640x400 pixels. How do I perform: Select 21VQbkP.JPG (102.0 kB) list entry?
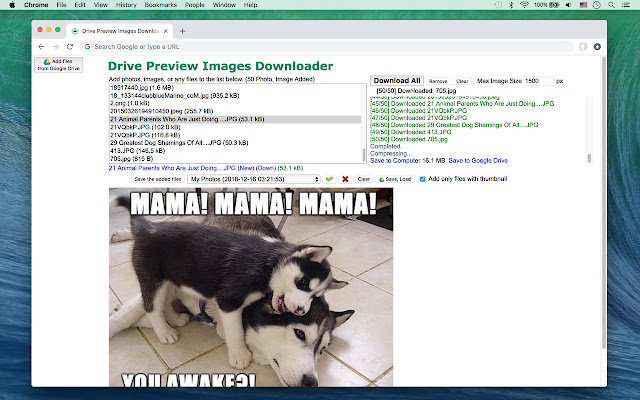[236, 127]
